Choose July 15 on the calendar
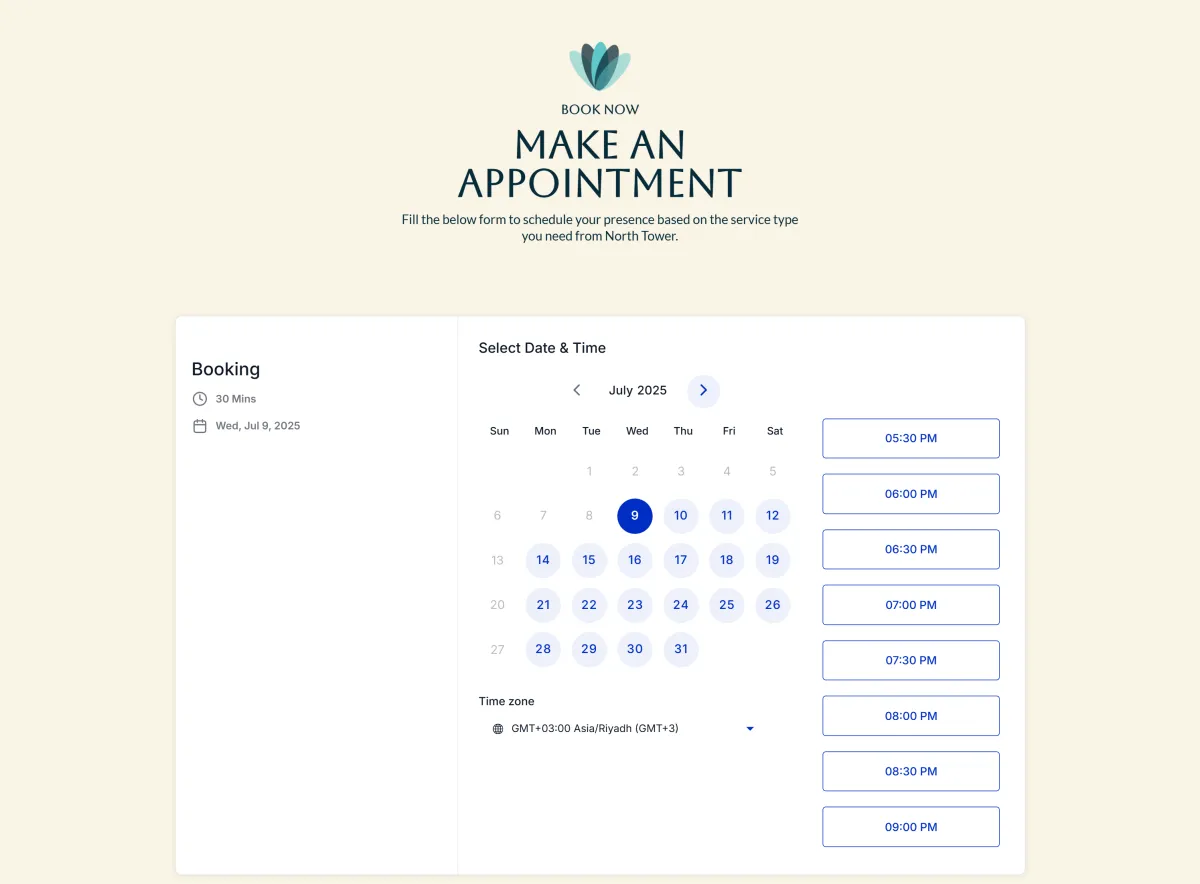 [589, 560]
